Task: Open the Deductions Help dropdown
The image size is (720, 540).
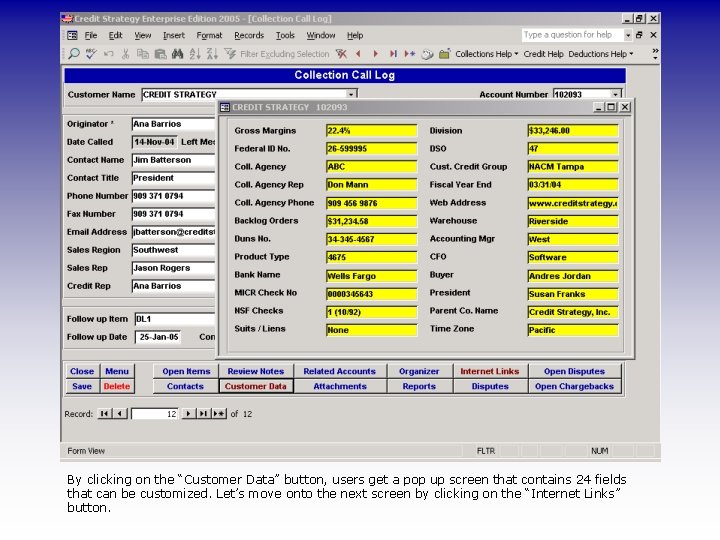Action: point(601,54)
